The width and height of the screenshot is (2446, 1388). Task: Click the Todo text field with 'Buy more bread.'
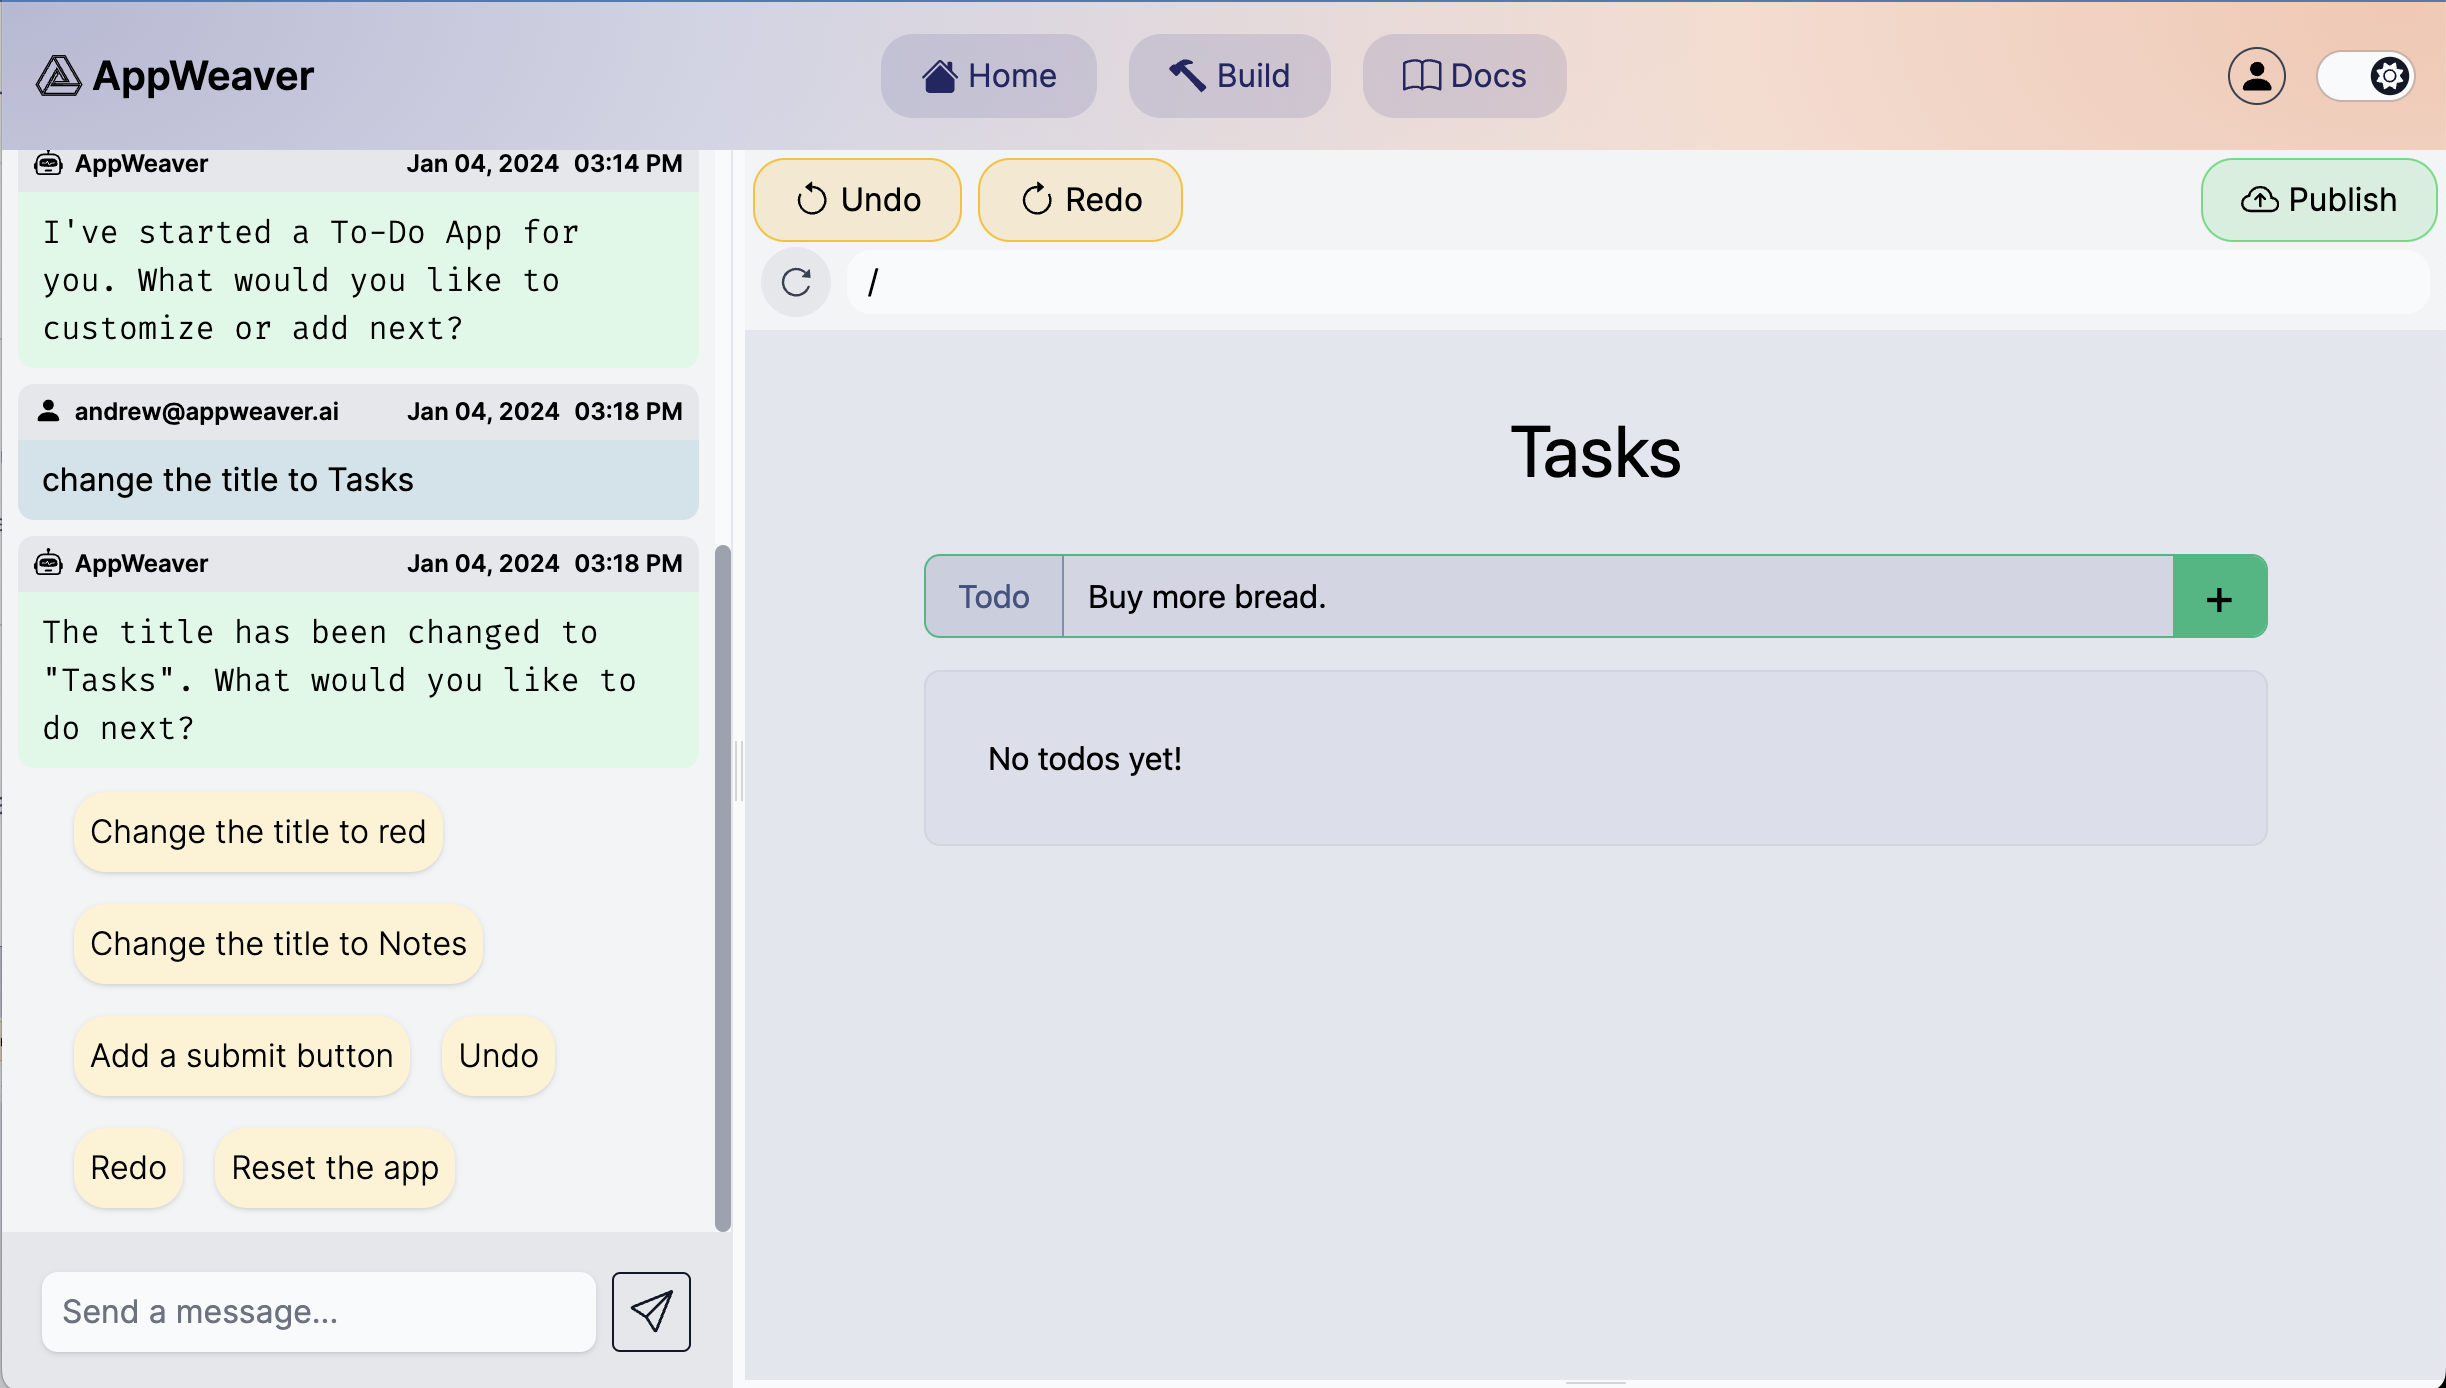1617,597
